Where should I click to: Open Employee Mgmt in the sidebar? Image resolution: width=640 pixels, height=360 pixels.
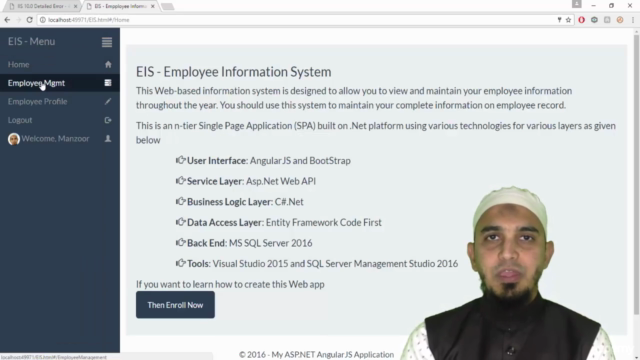click(60, 83)
